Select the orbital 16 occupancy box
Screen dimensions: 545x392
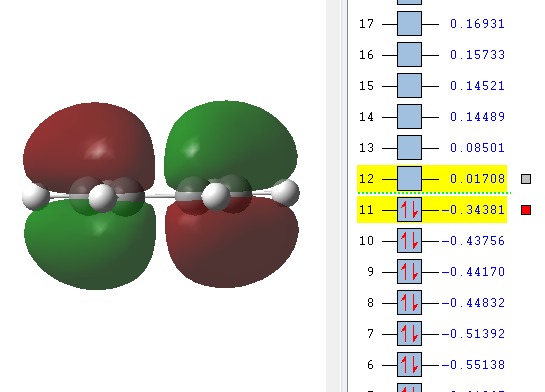pyautogui.click(x=409, y=55)
